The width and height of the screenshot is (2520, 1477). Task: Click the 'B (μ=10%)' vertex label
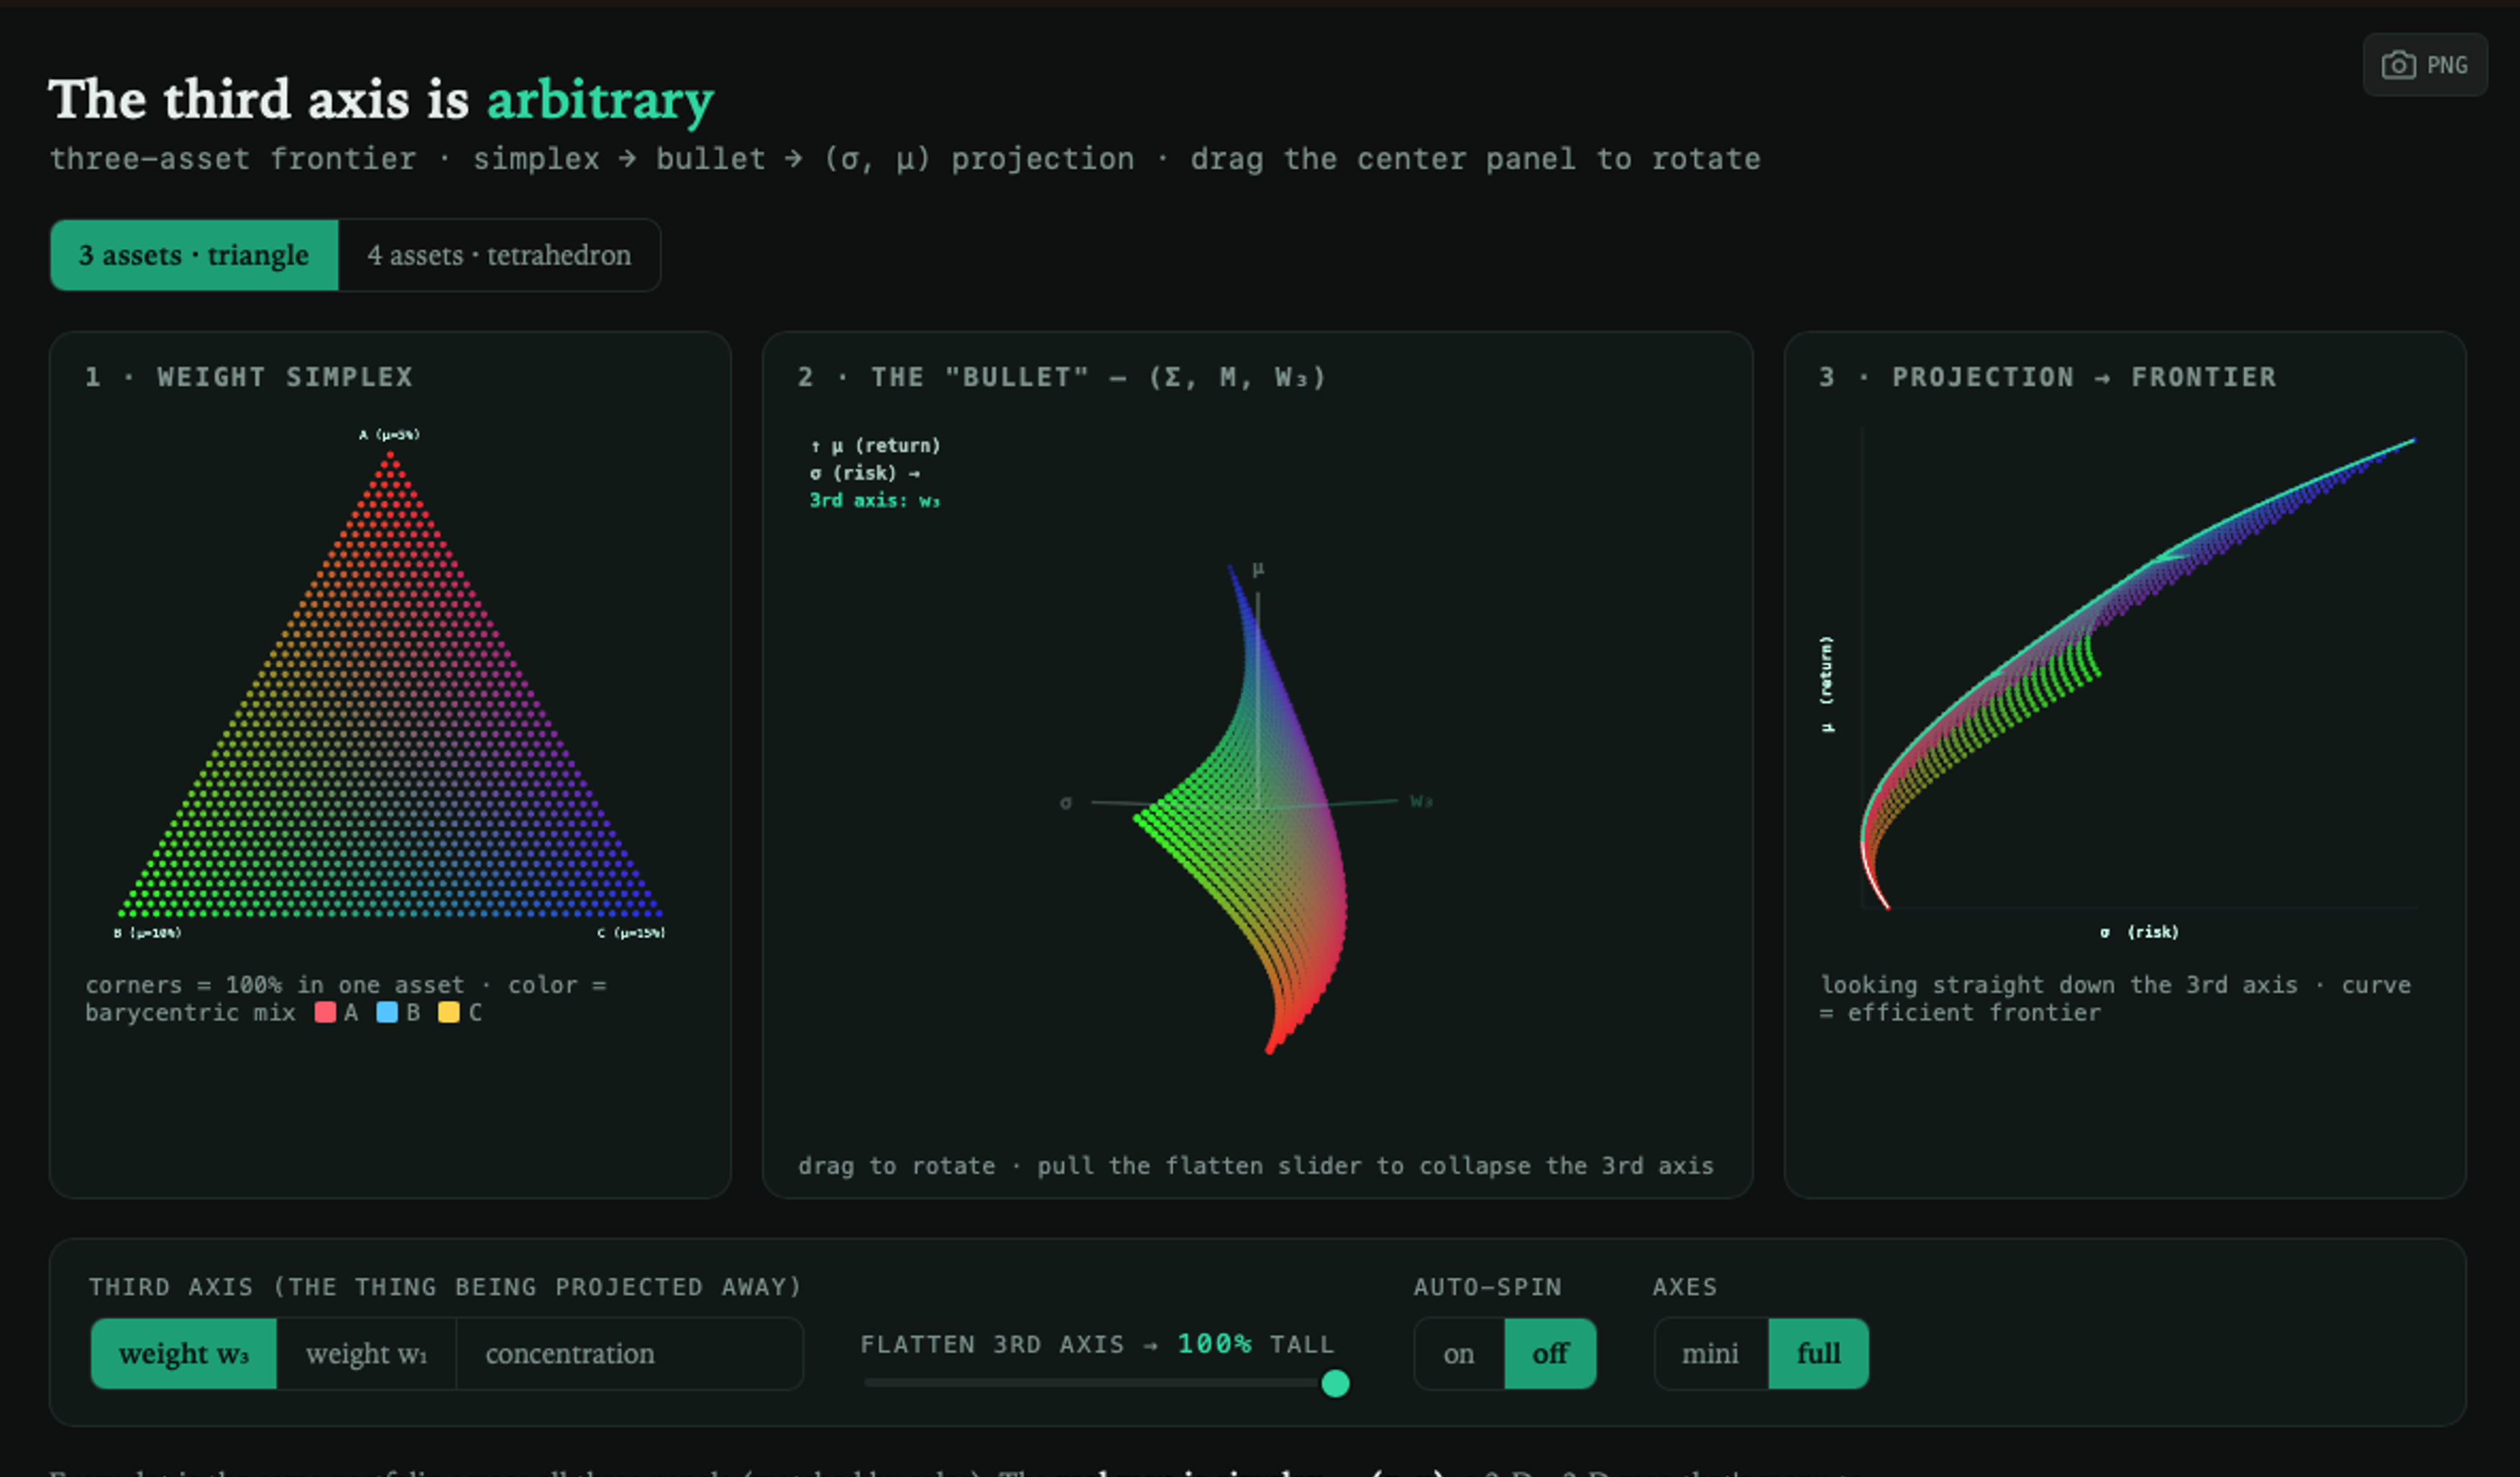(x=147, y=933)
